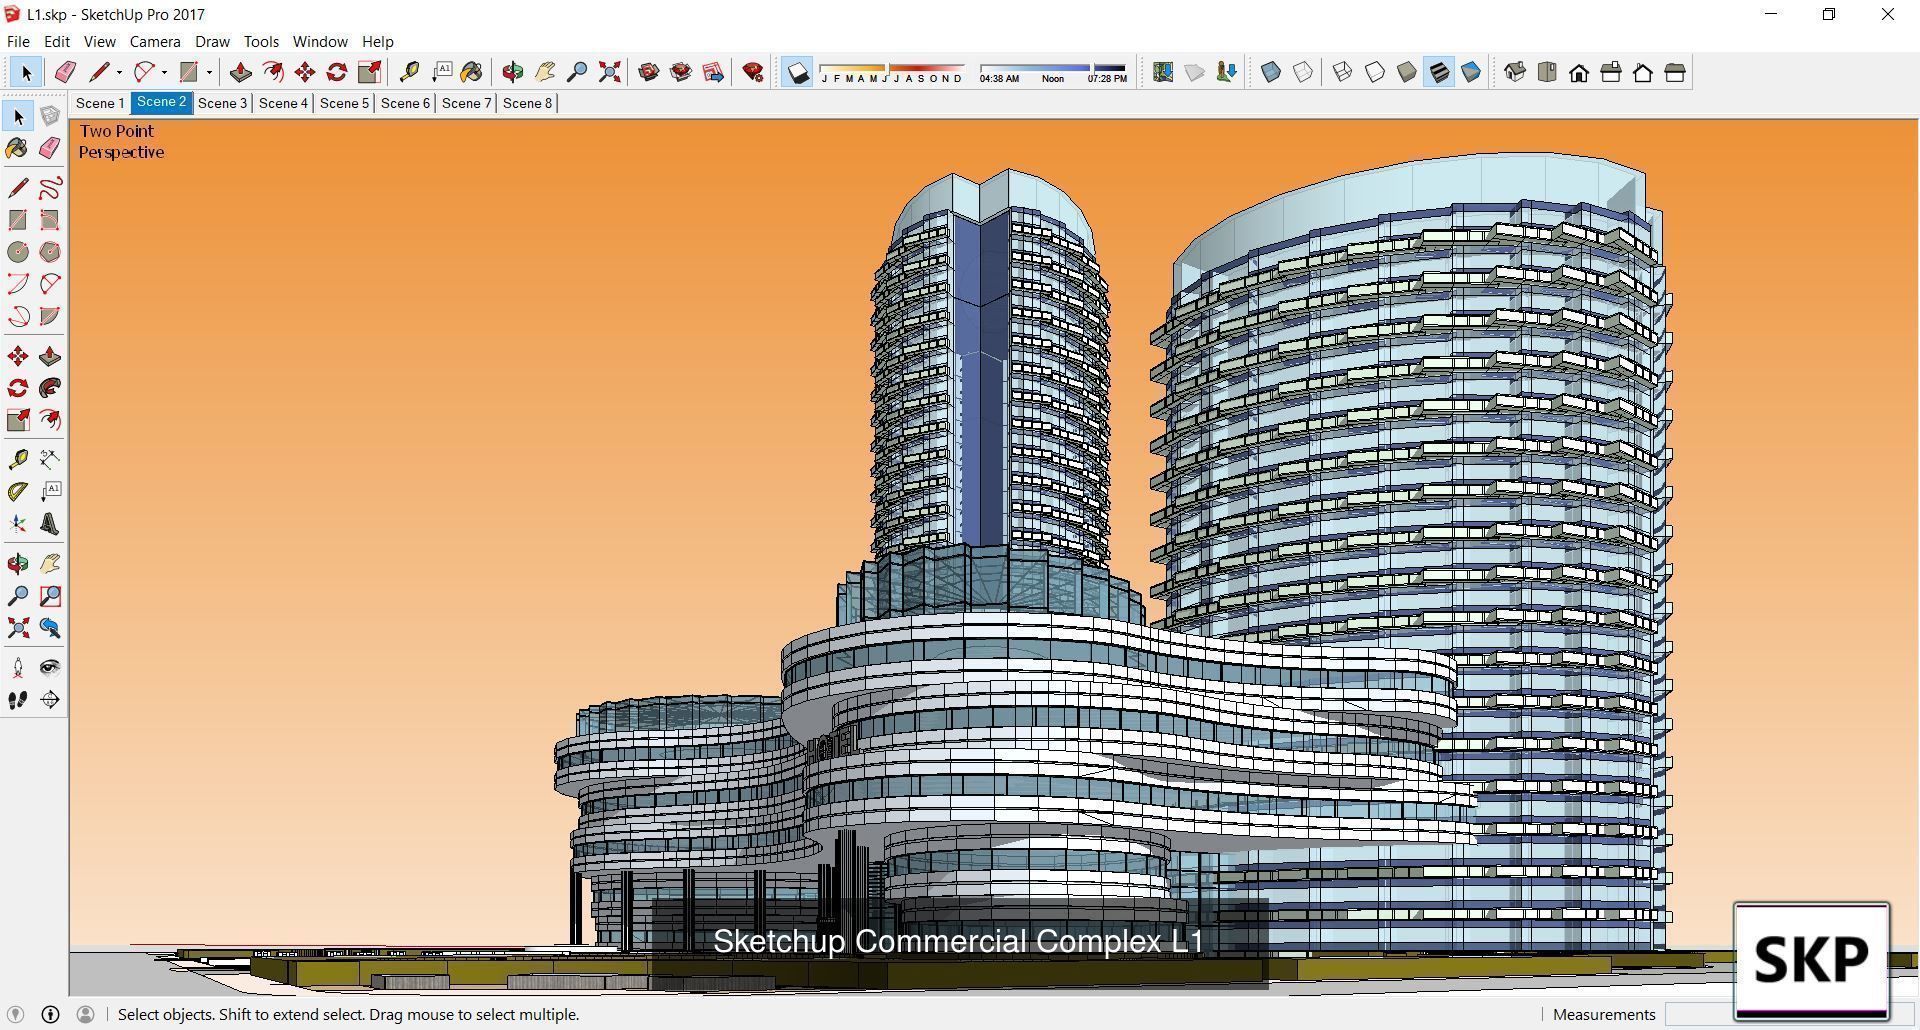This screenshot has height=1030, width=1920.
Task: Switch to the Scene 8 tab
Action: coord(527,103)
